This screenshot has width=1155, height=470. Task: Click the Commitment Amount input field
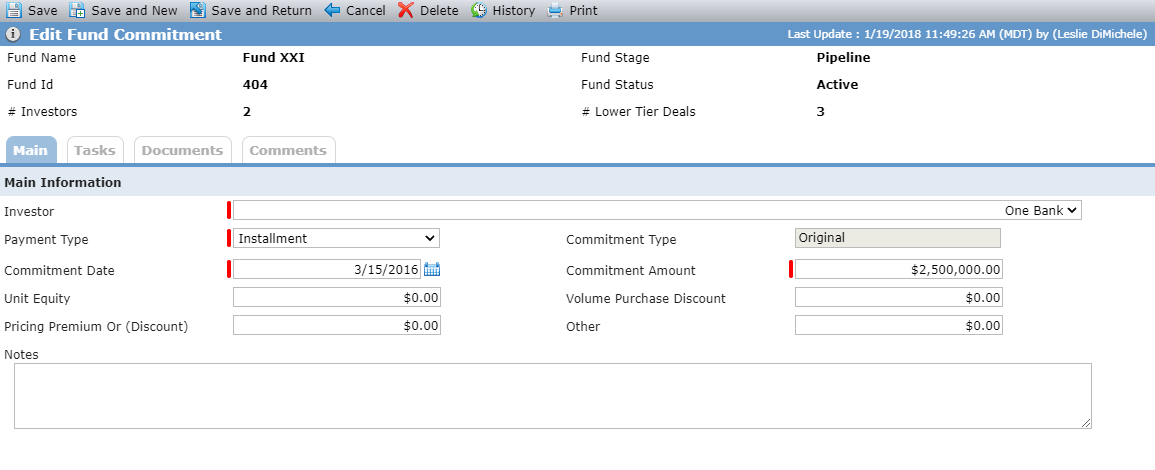(x=899, y=270)
